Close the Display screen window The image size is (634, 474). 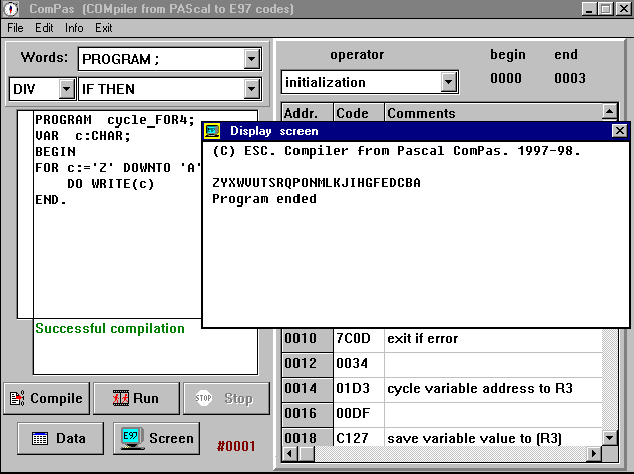(x=619, y=131)
